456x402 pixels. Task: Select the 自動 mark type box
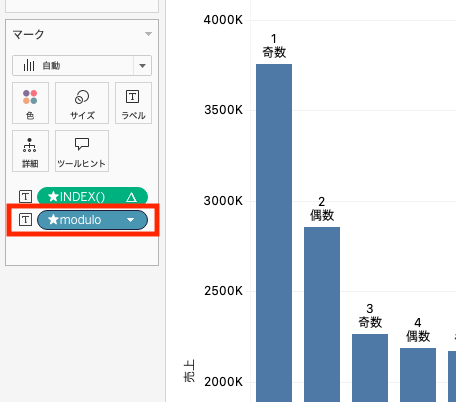(x=73, y=66)
